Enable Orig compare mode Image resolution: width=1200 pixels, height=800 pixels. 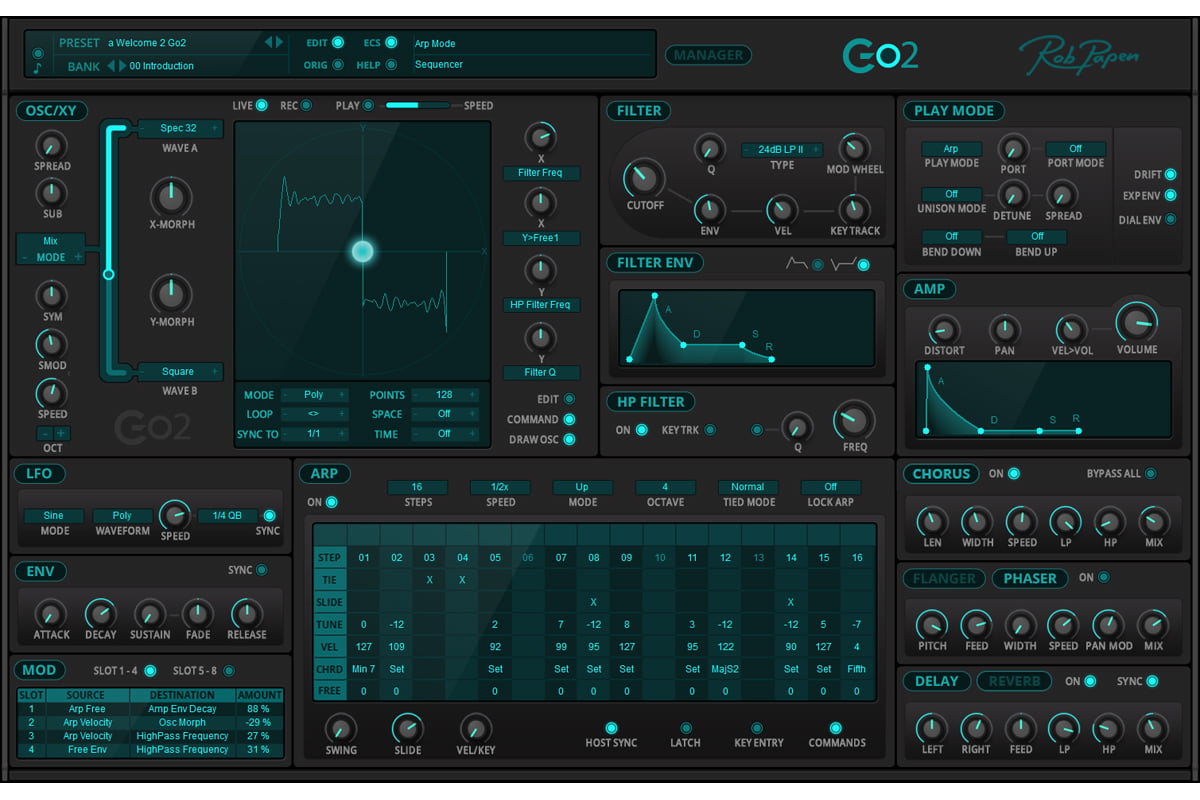click(x=337, y=65)
